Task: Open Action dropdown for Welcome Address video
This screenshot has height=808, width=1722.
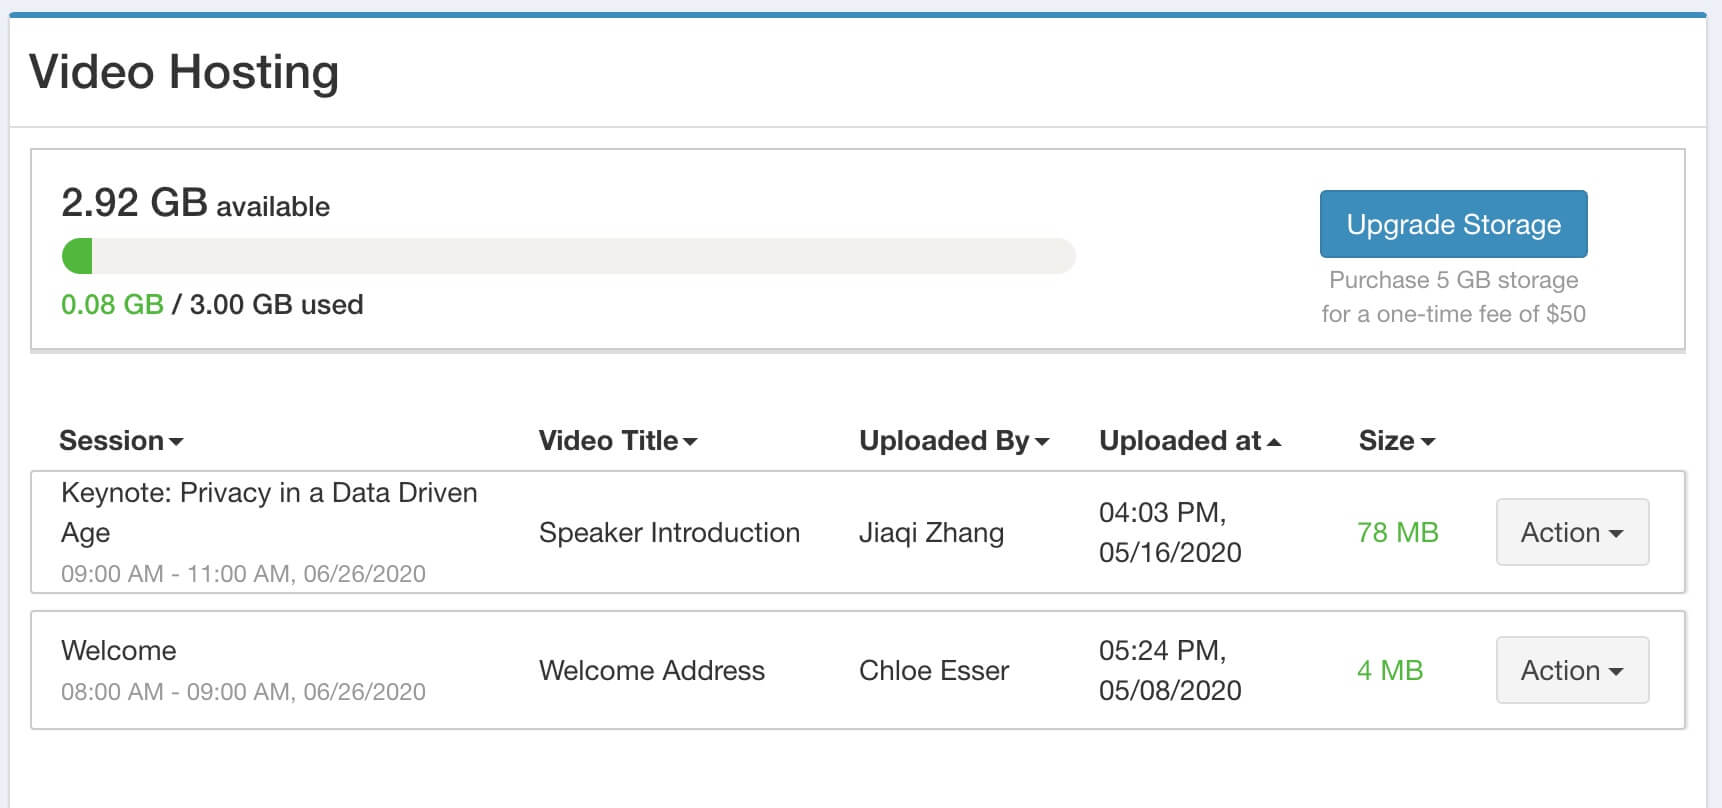Action: point(1571,670)
